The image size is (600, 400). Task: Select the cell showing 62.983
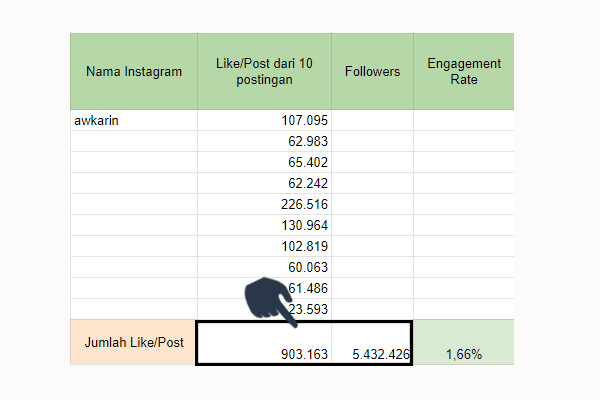264,141
